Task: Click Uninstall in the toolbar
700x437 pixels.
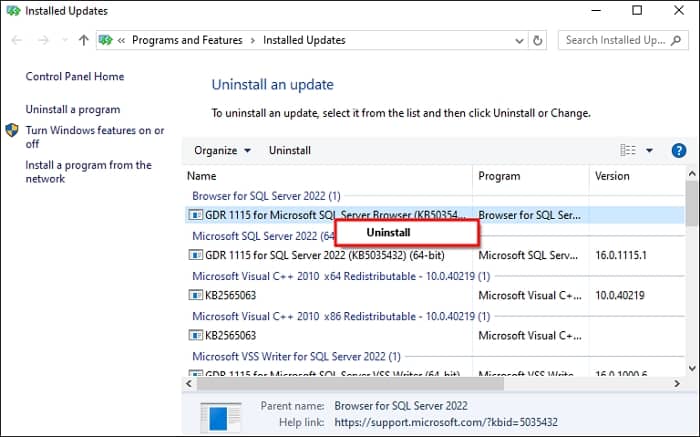Action: click(290, 150)
